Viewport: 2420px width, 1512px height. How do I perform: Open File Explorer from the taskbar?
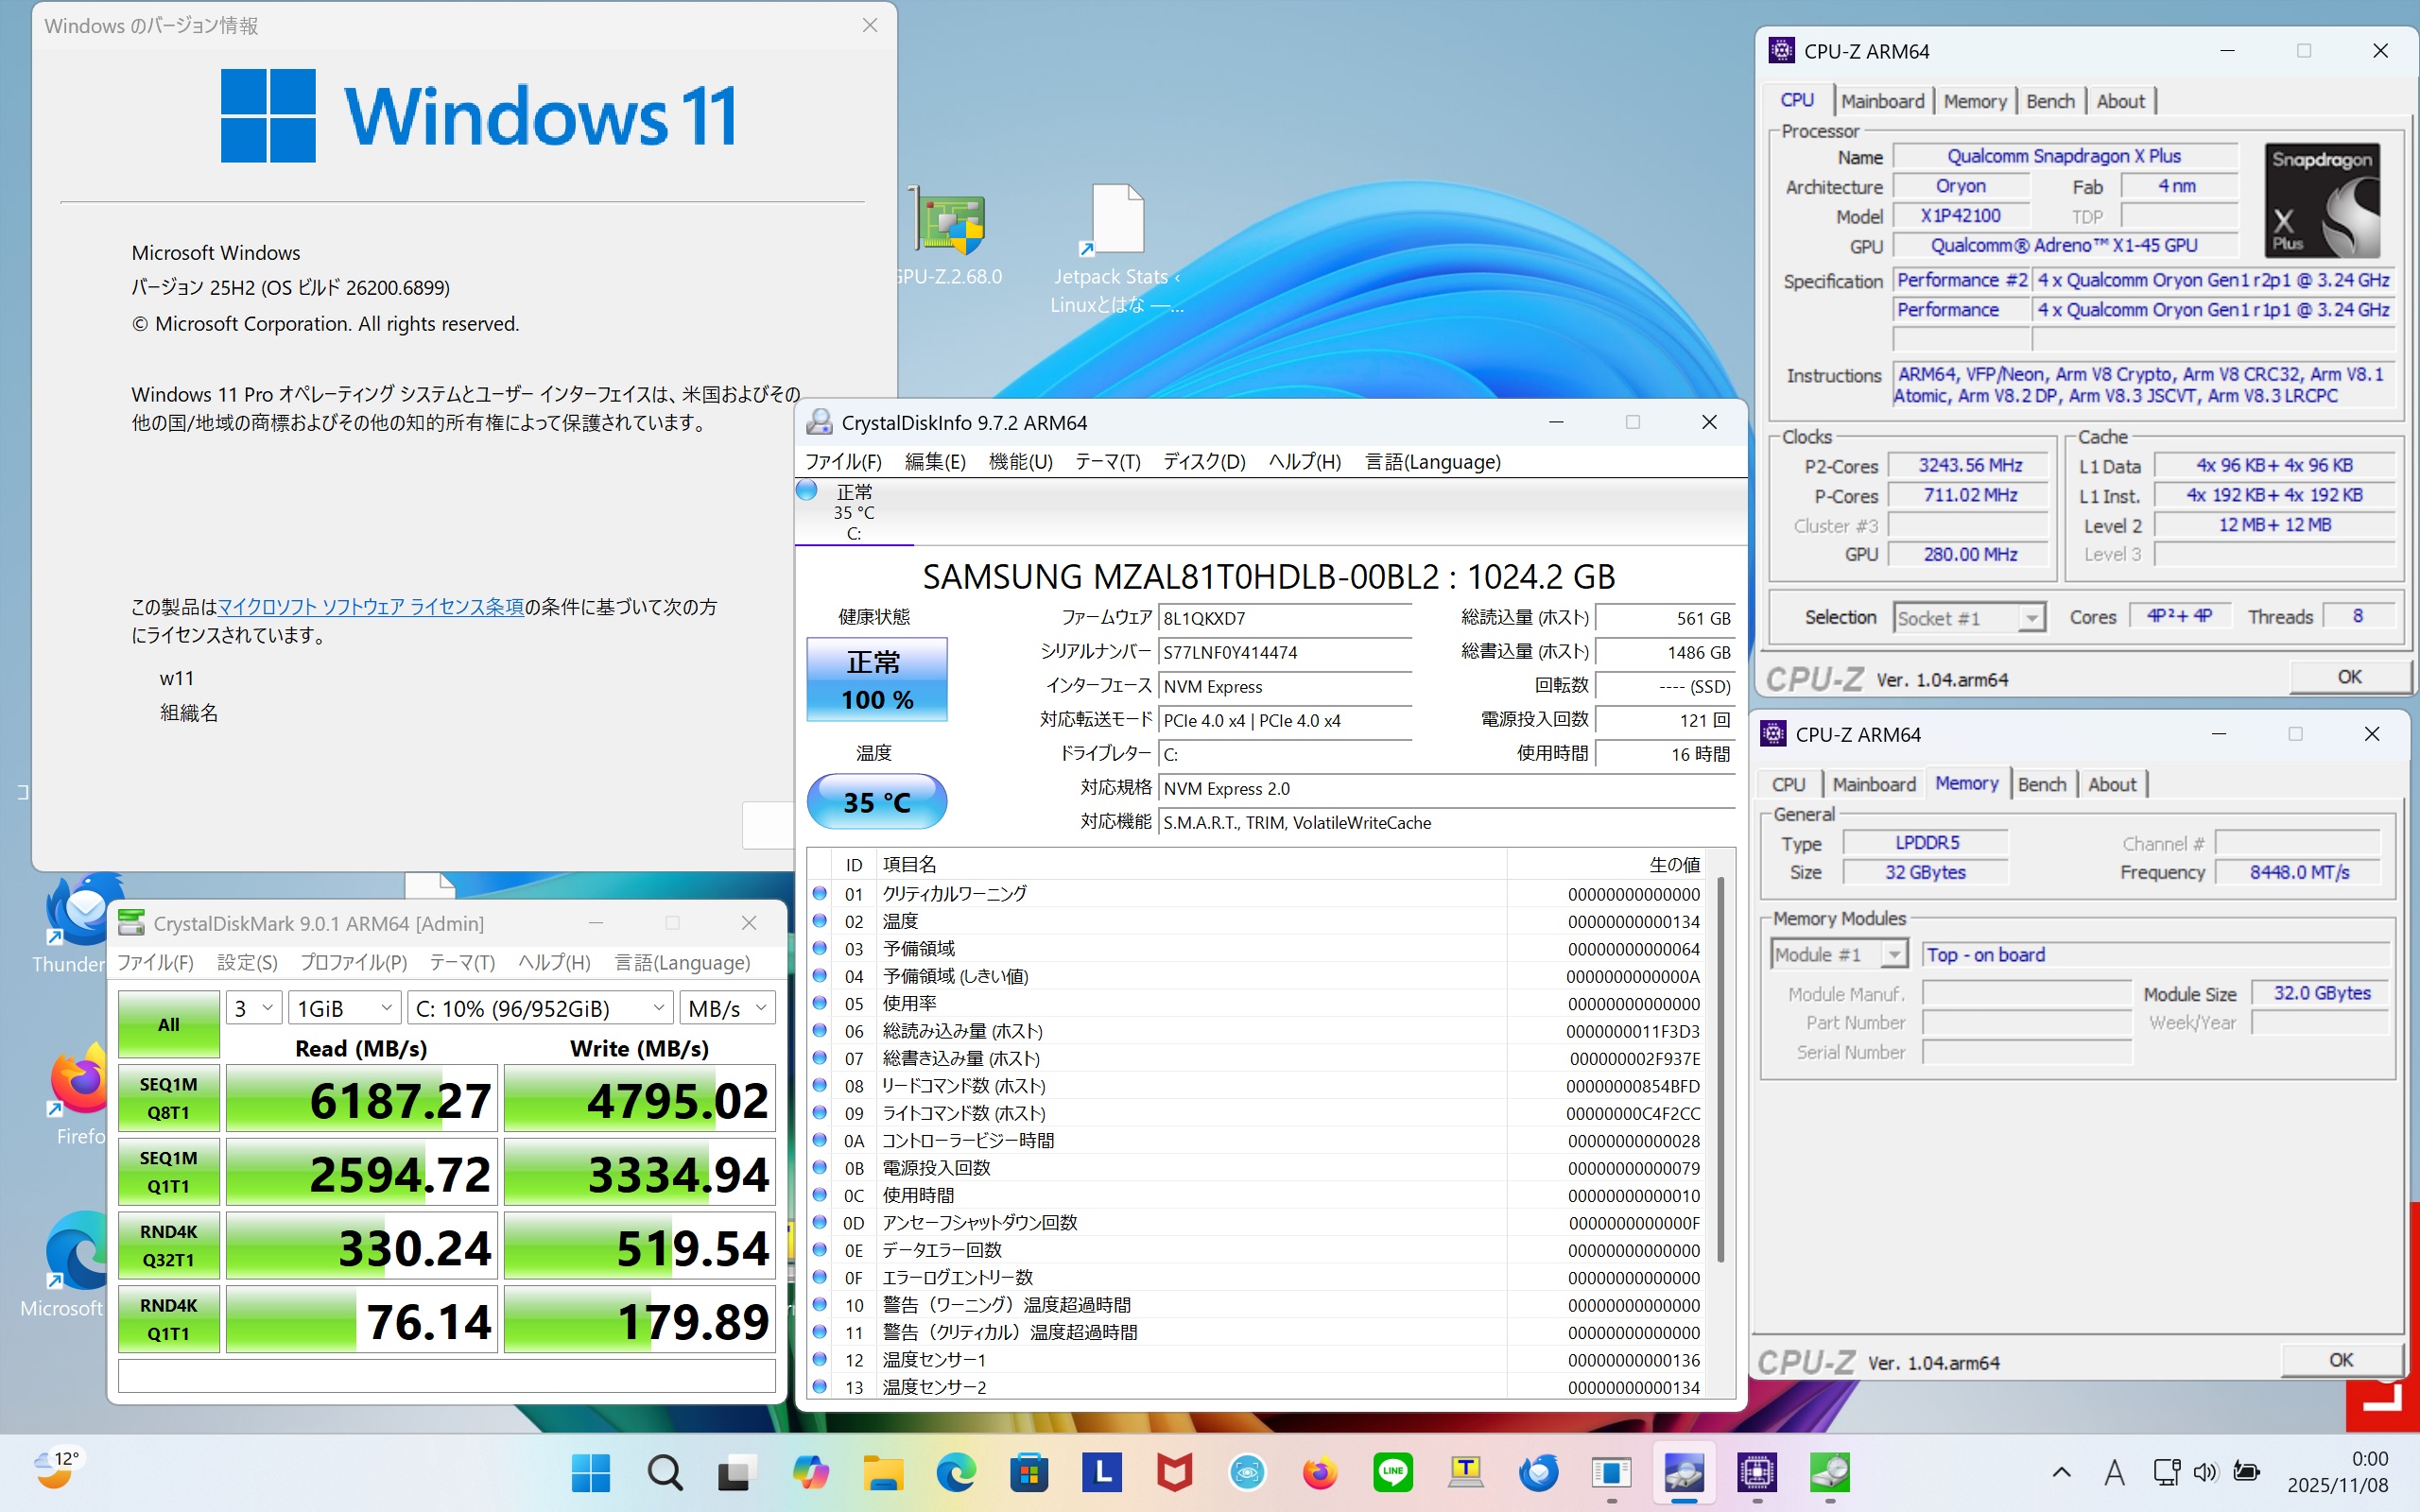883,1472
